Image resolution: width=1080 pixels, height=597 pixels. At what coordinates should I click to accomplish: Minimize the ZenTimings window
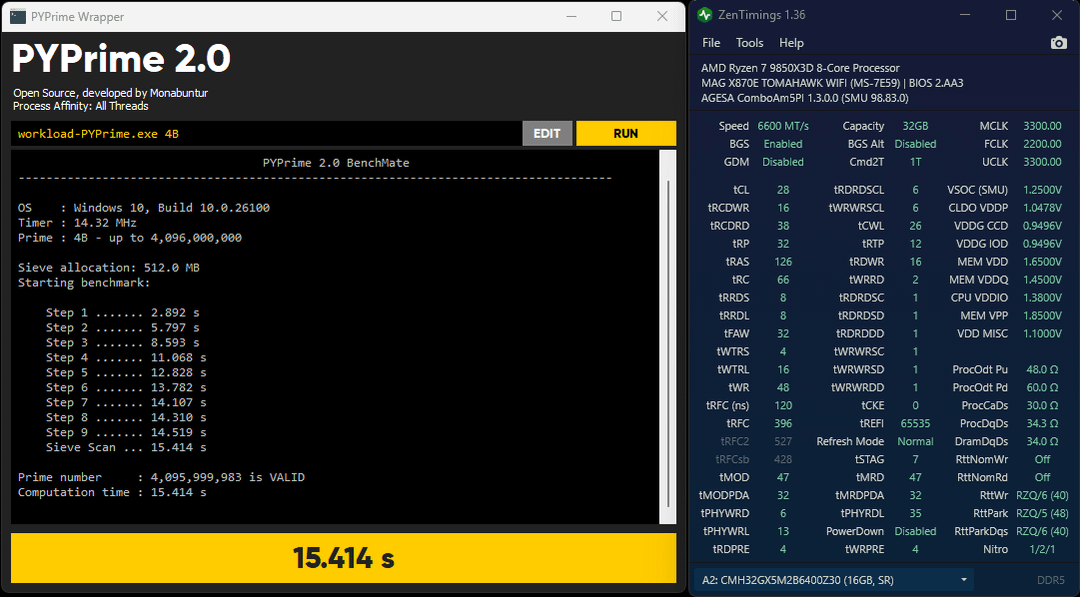click(965, 15)
